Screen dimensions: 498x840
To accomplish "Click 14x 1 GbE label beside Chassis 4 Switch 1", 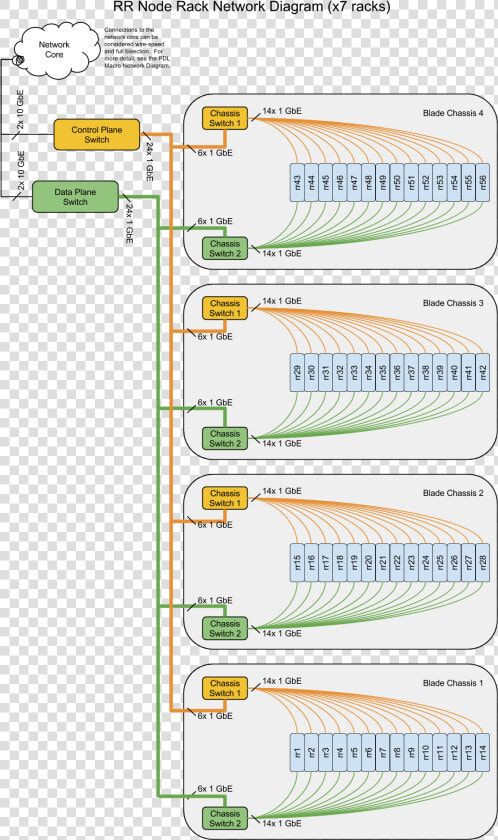I will click(282, 111).
